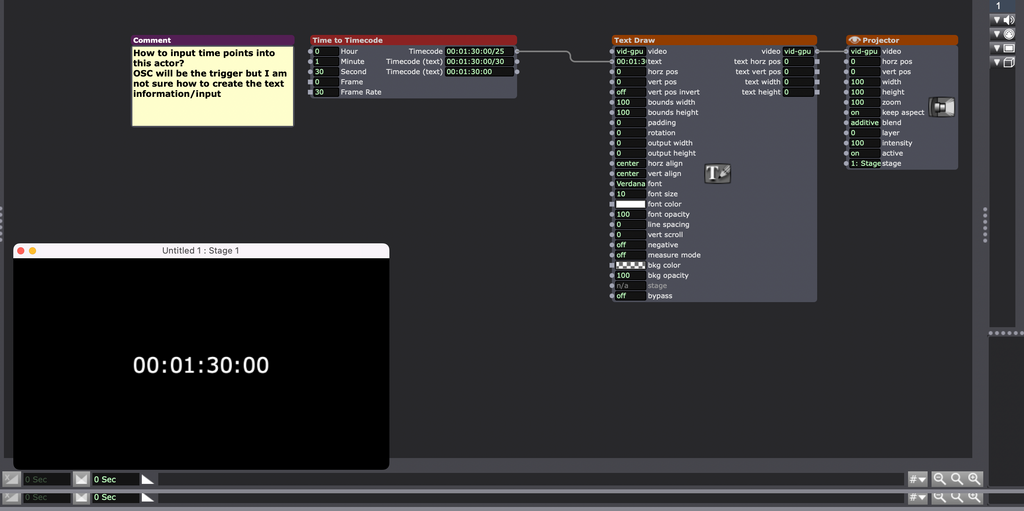
Task: Click the white font color swatch
Action: [x=630, y=204]
